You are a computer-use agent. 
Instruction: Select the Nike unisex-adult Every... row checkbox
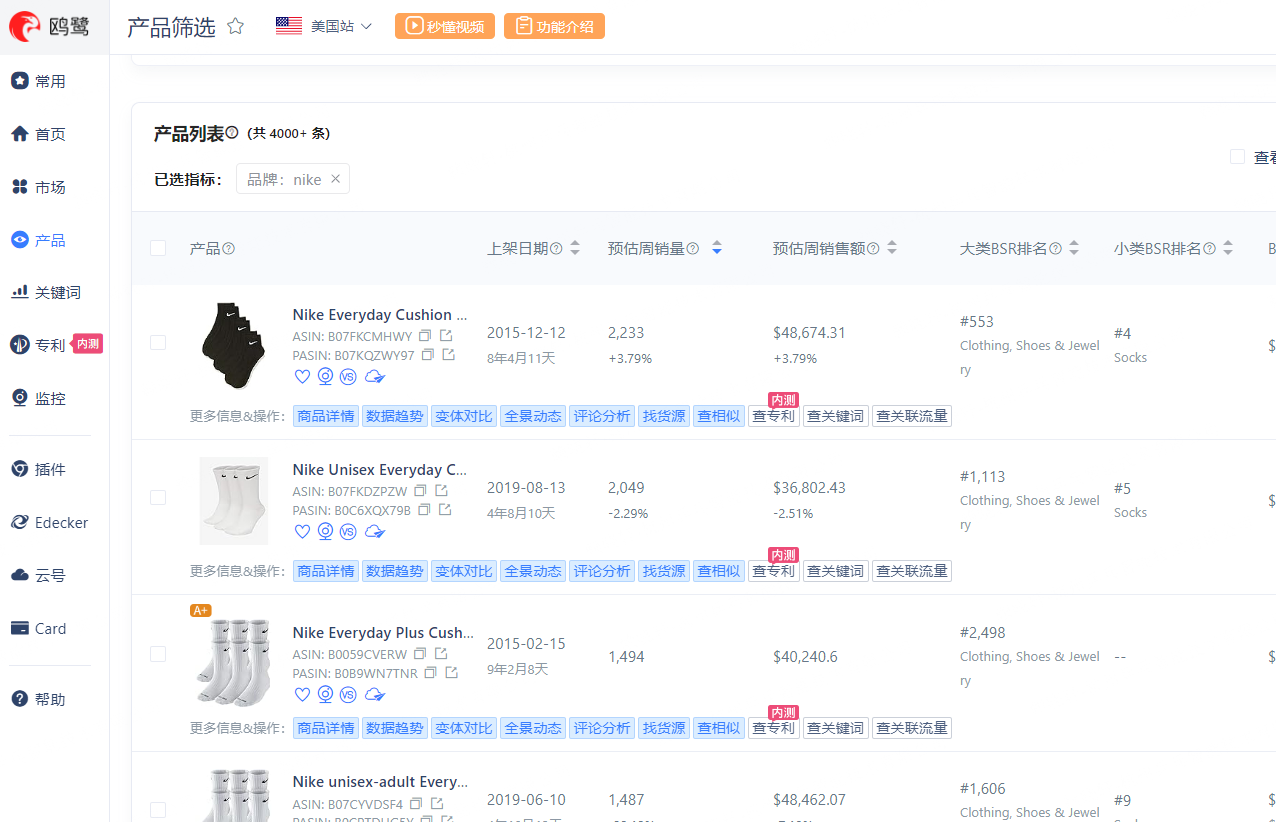158,810
